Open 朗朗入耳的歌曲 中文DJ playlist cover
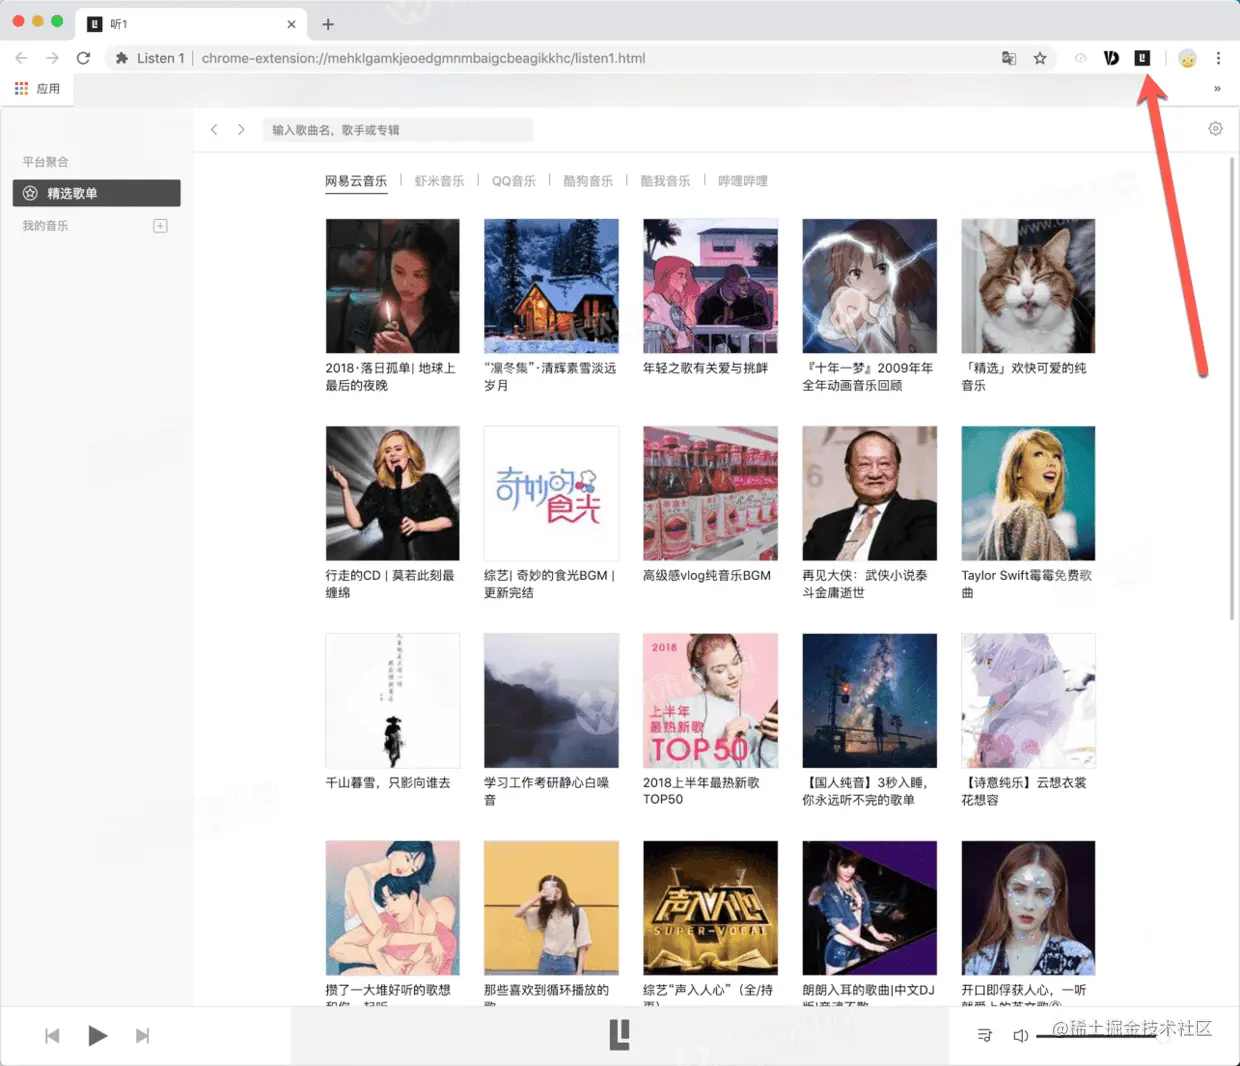 (x=869, y=907)
